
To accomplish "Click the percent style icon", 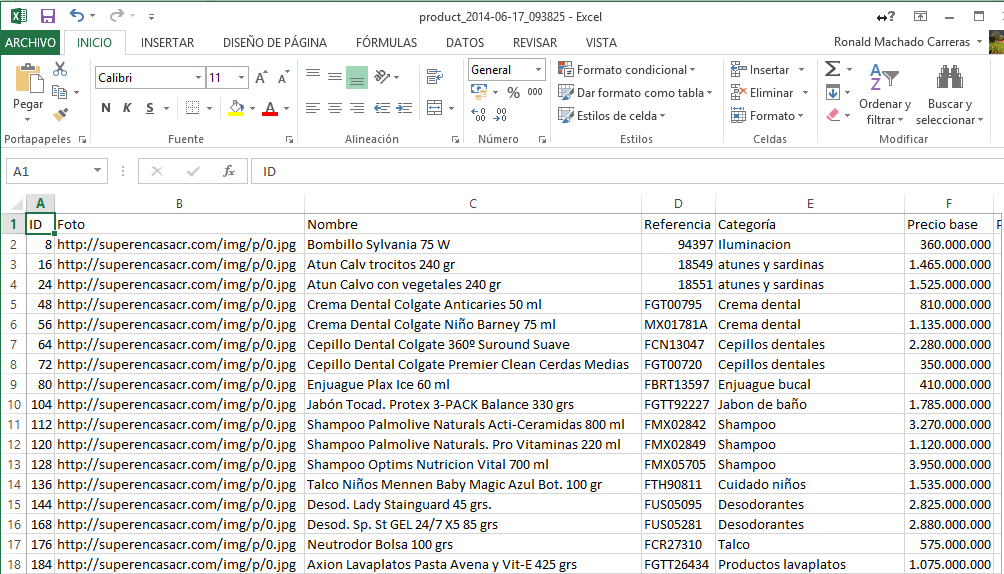I will (x=513, y=92).
